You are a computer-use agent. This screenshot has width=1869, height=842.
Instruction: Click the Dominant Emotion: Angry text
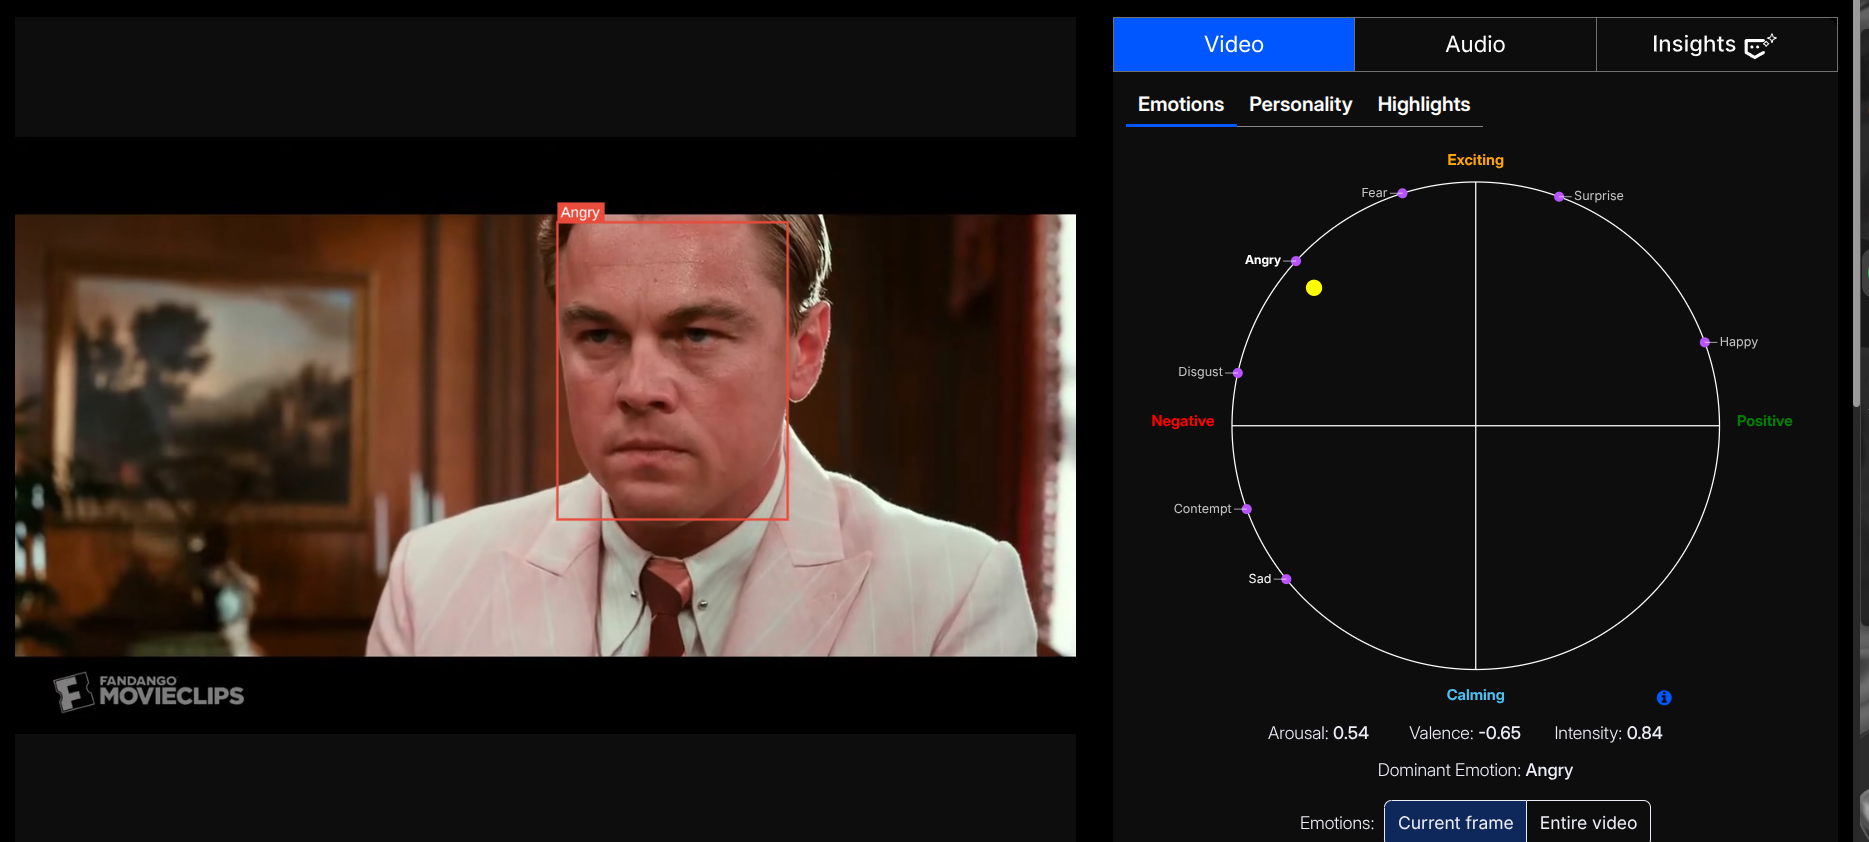(1475, 770)
